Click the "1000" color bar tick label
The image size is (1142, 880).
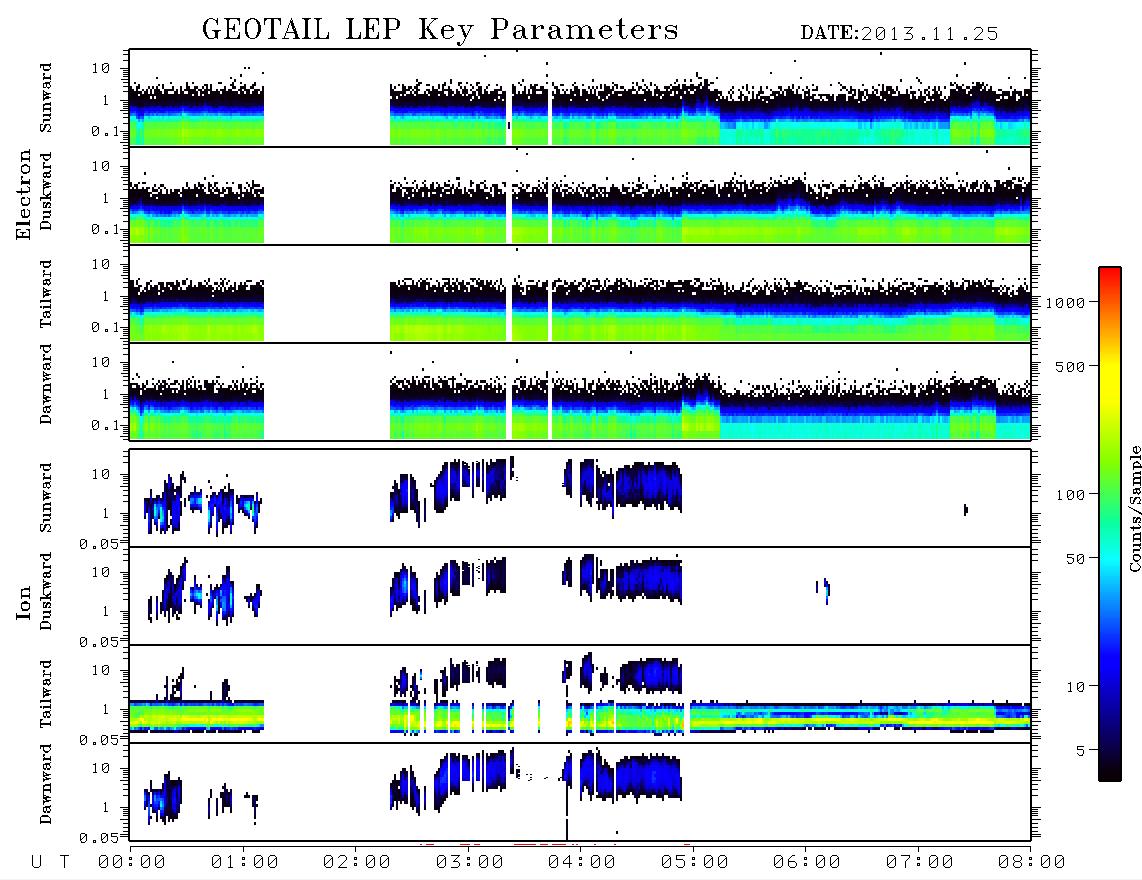pos(1065,303)
